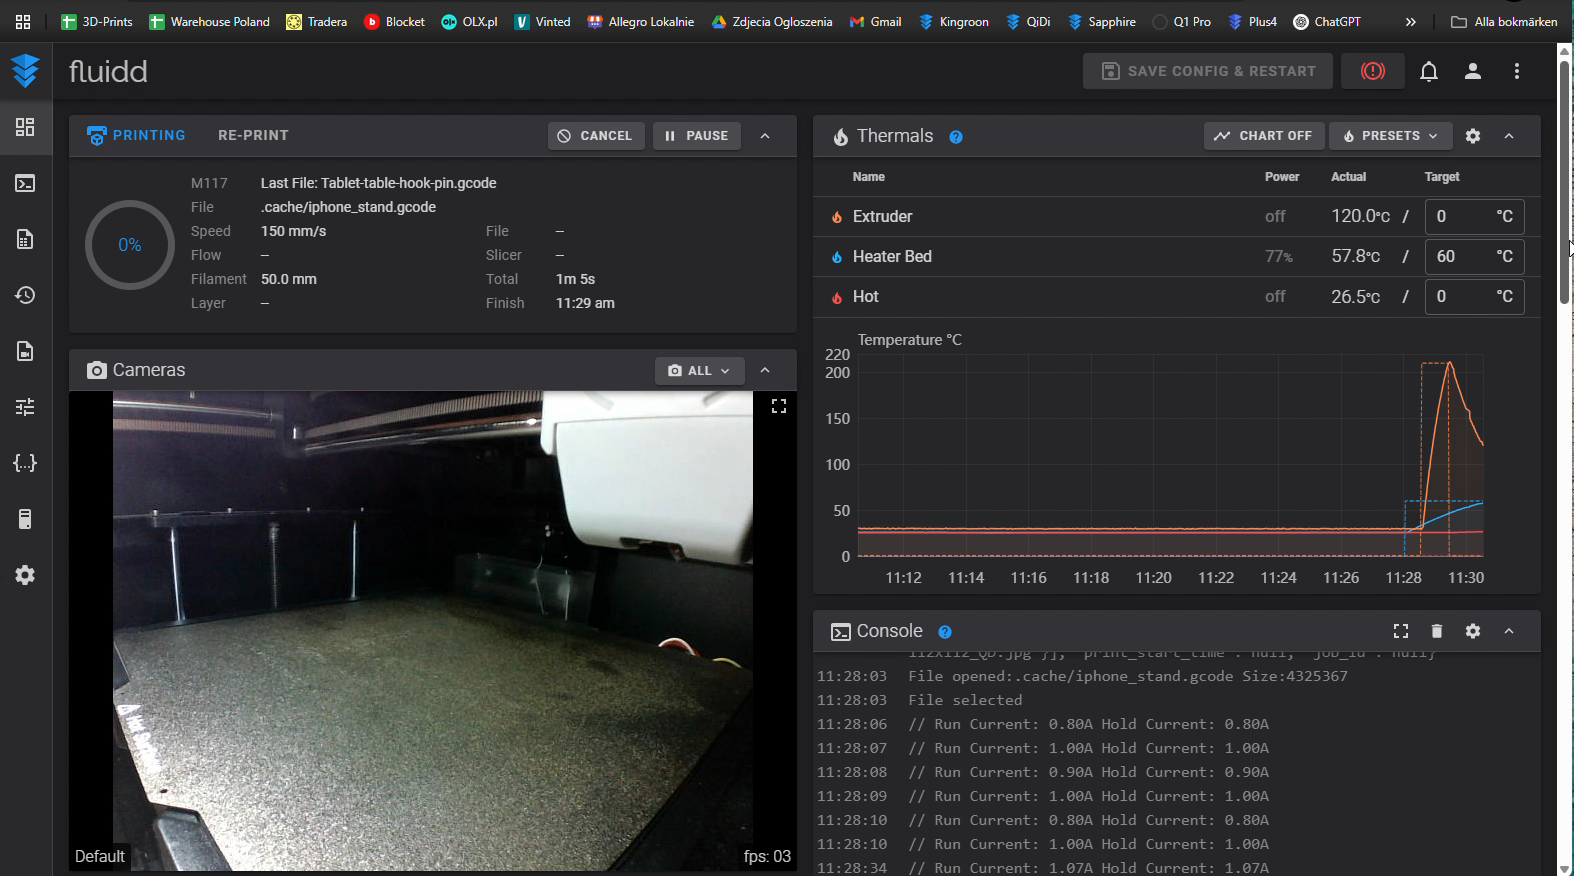Collapse the print status card
Screen dimensions: 1574x876
coord(765,136)
